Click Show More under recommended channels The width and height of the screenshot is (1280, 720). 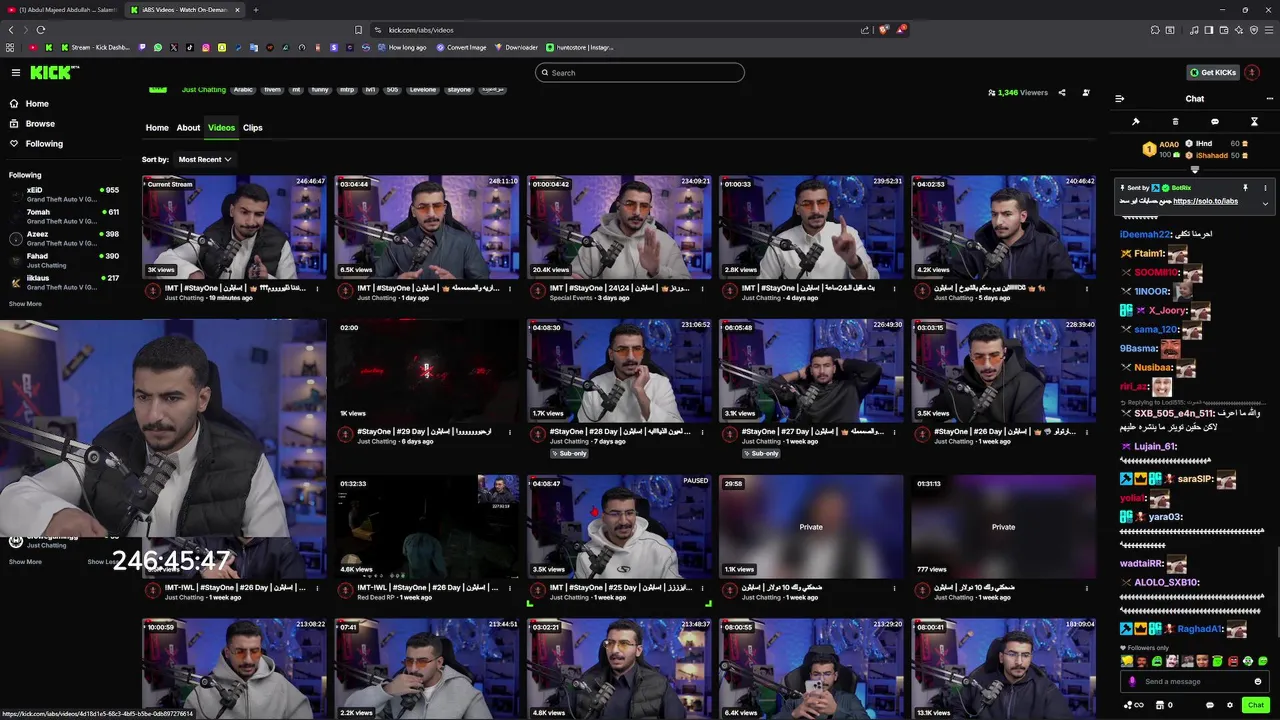(x=25, y=562)
